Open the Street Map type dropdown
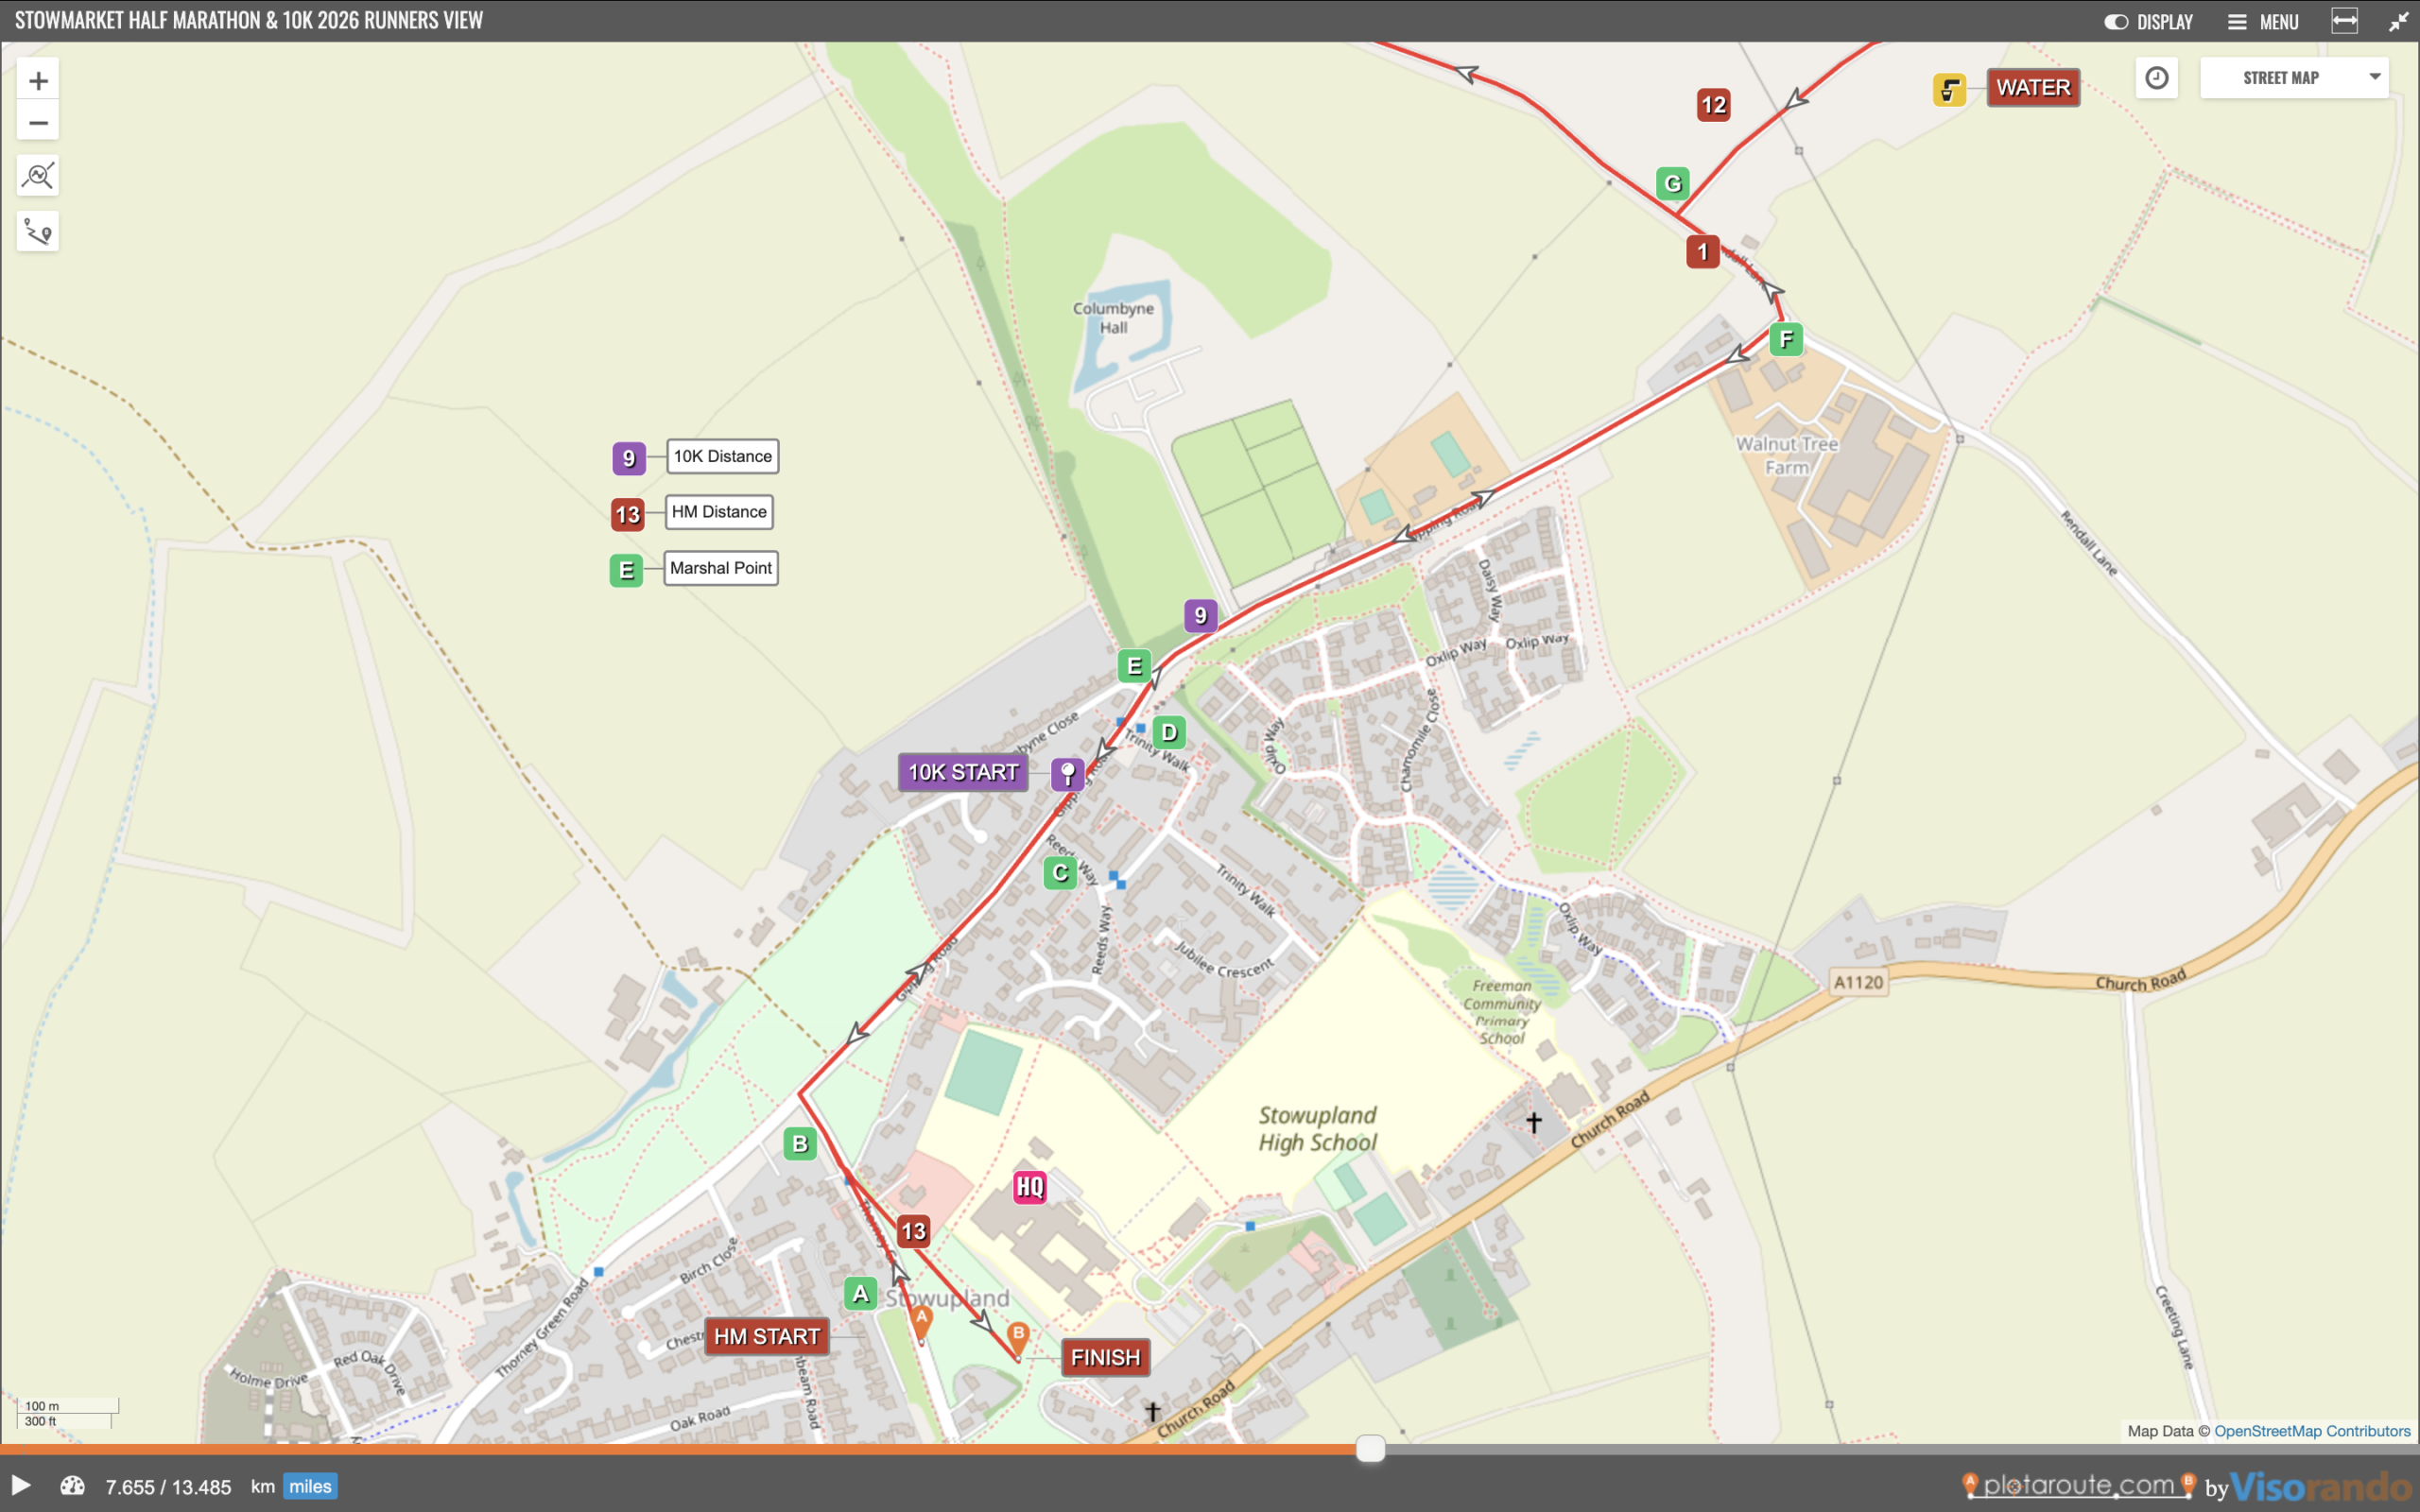Viewport: 2420px width, 1512px height. (2294, 78)
